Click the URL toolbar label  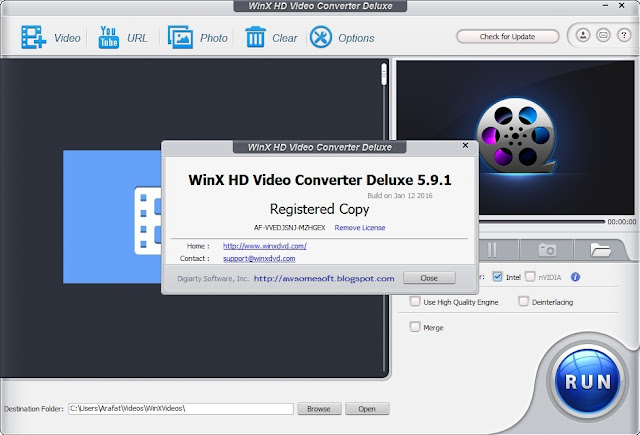point(137,38)
